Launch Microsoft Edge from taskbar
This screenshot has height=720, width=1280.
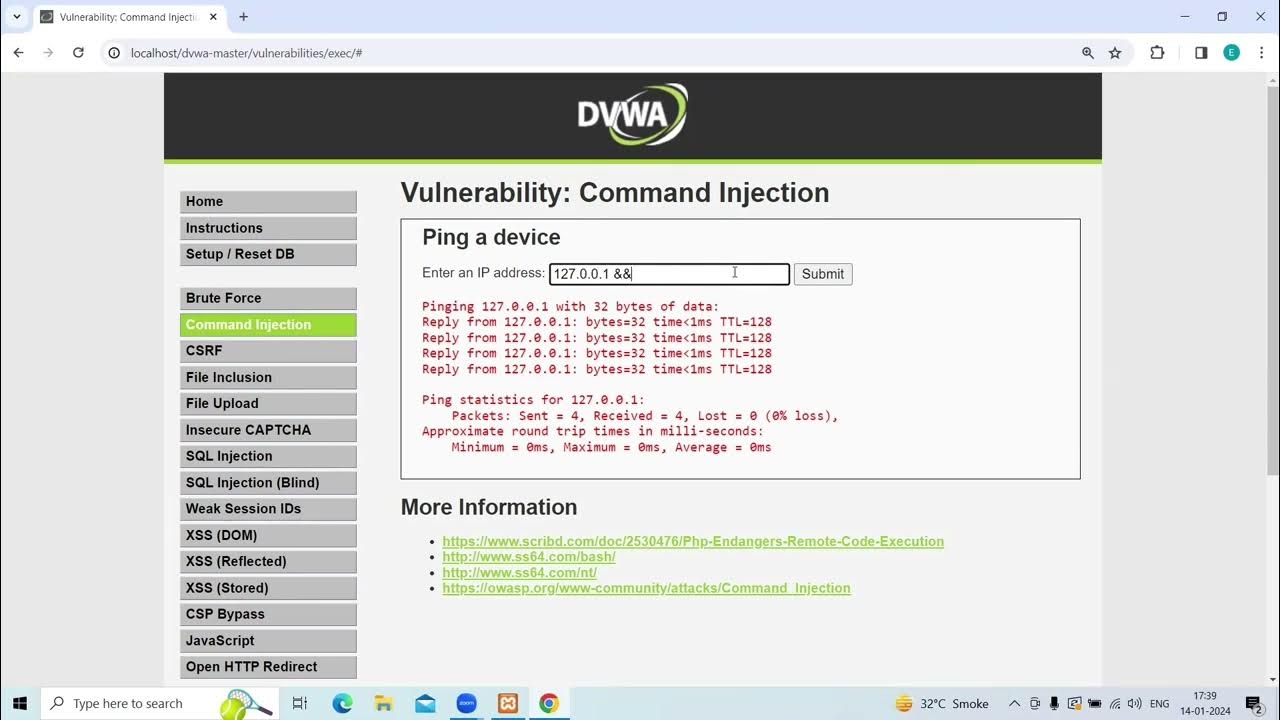[342, 703]
